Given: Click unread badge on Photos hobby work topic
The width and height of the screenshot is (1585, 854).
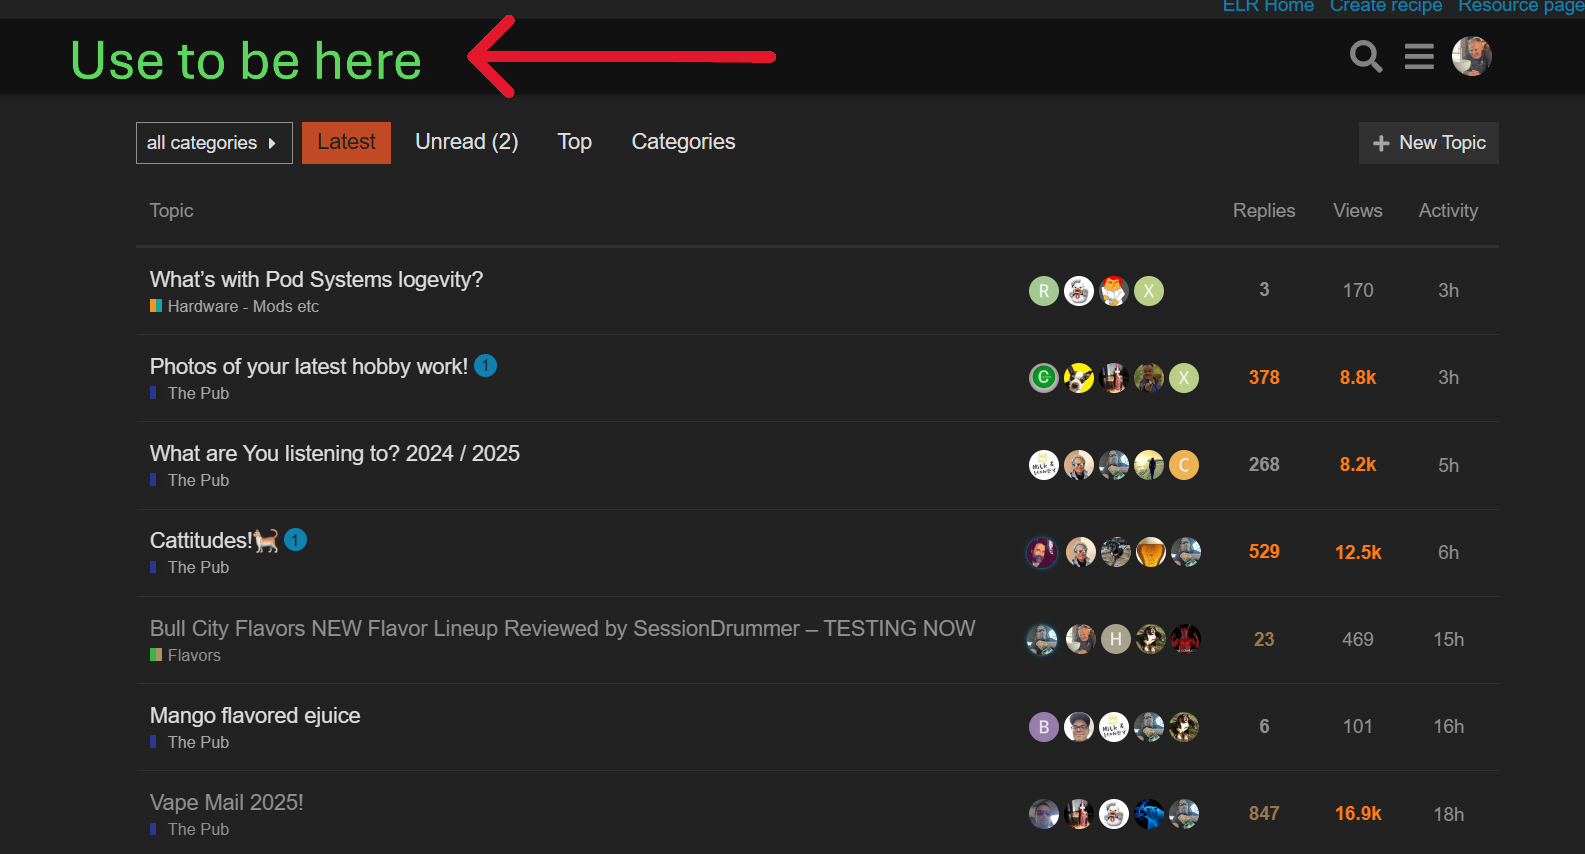Looking at the screenshot, I should click(485, 366).
